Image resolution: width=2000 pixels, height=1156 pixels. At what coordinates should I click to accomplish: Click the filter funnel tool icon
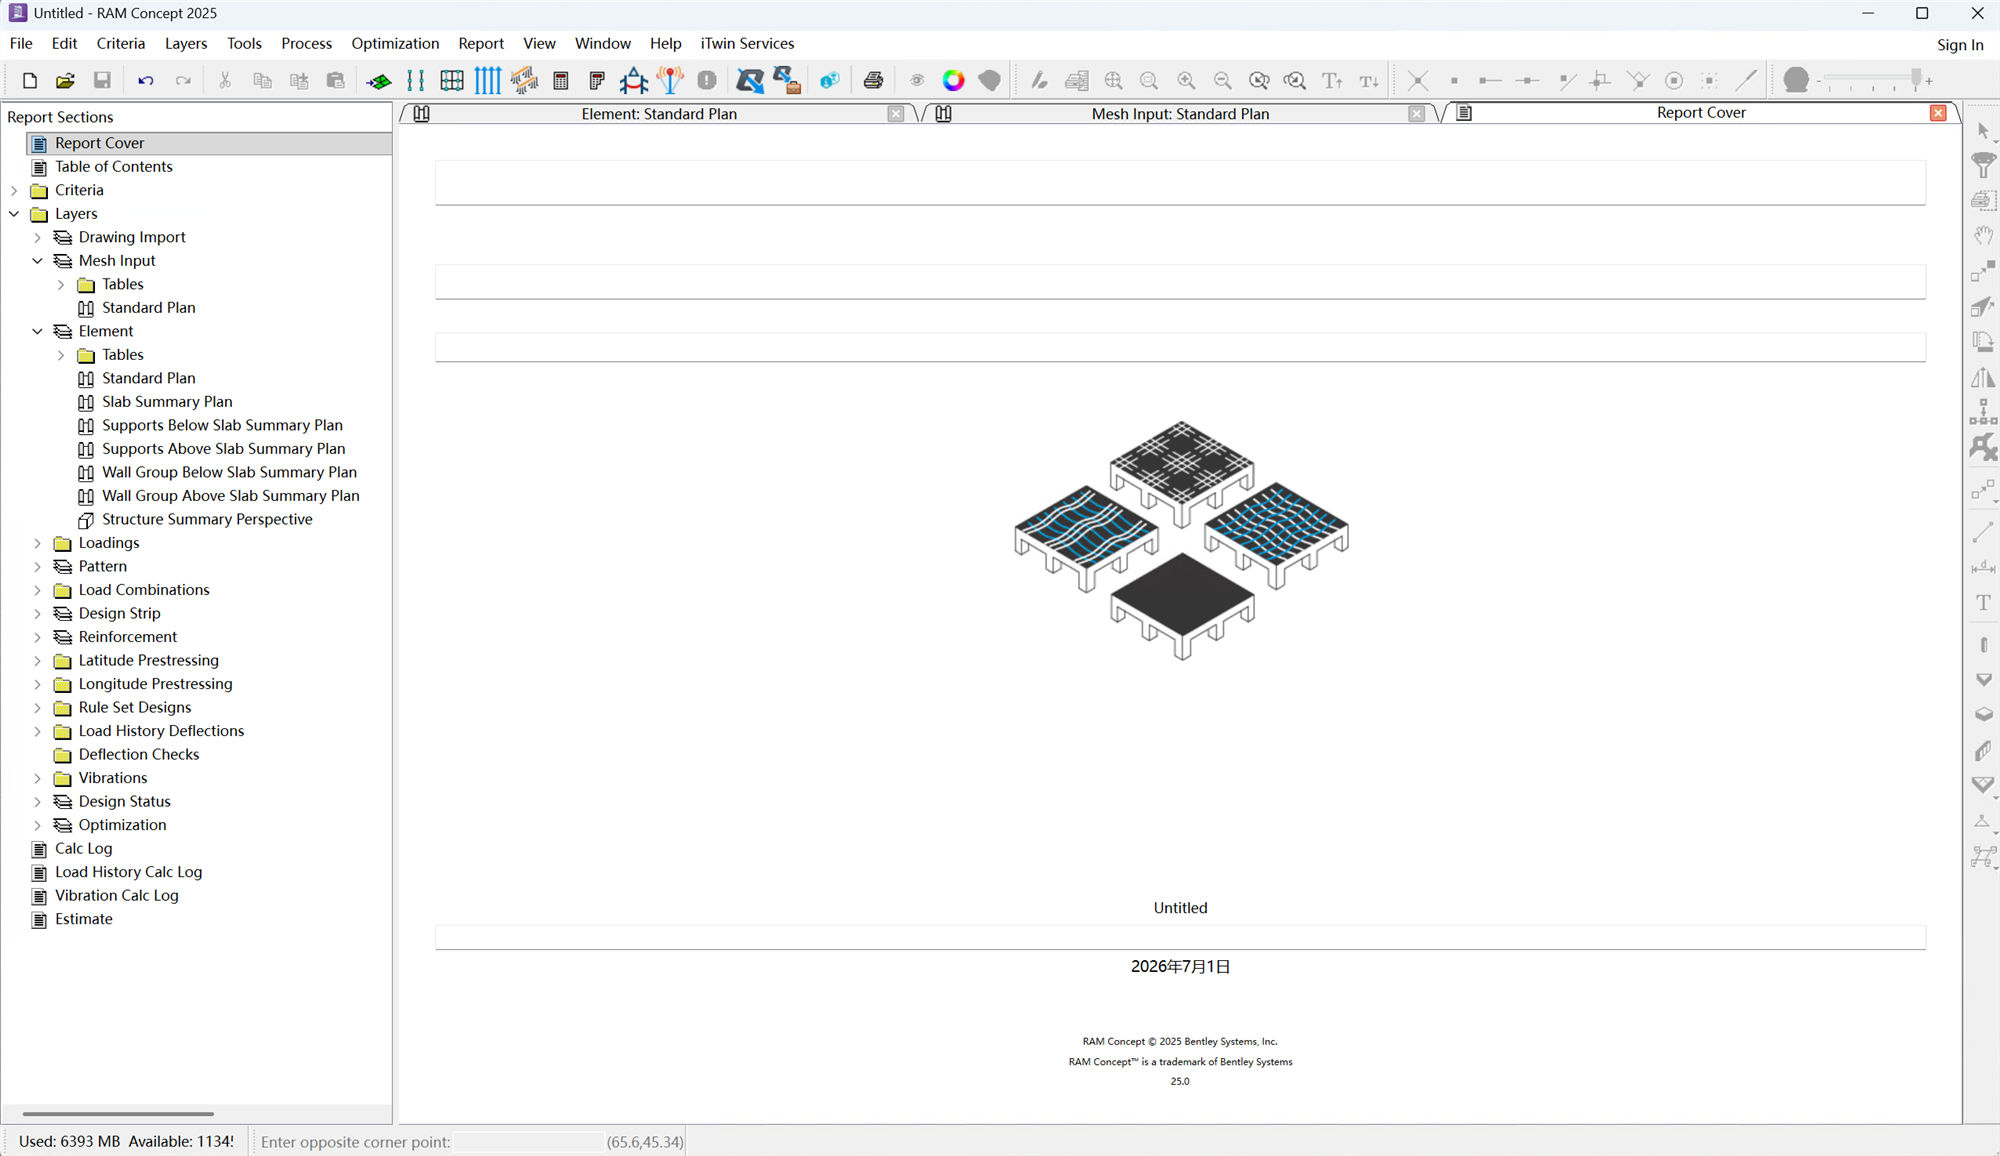pyautogui.click(x=1983, y=165)
